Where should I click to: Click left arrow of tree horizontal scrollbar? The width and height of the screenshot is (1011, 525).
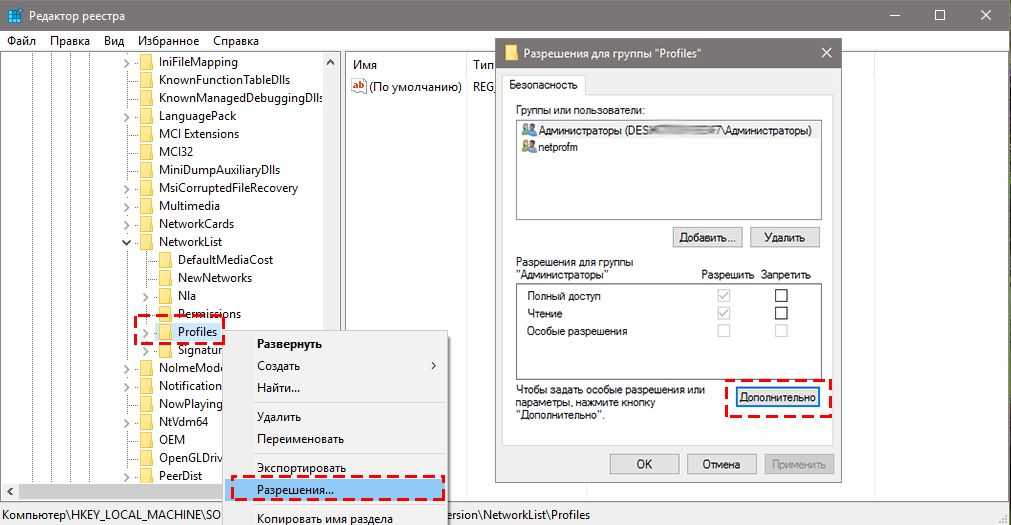click(10, 491)
